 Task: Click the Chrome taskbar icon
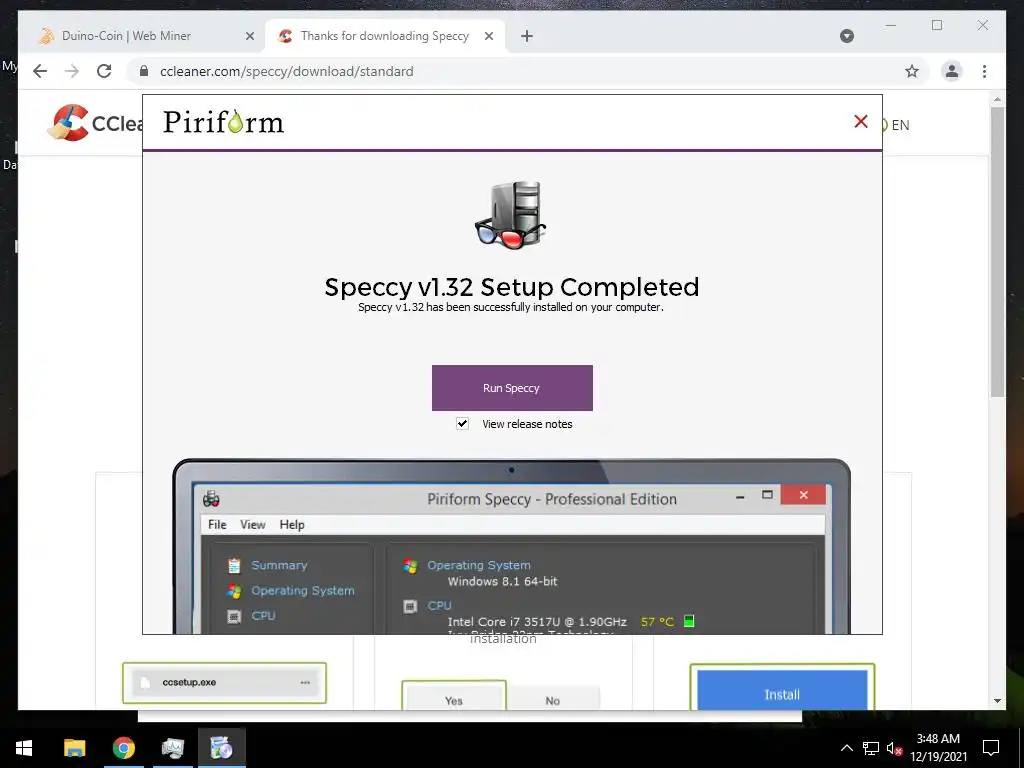123,748
